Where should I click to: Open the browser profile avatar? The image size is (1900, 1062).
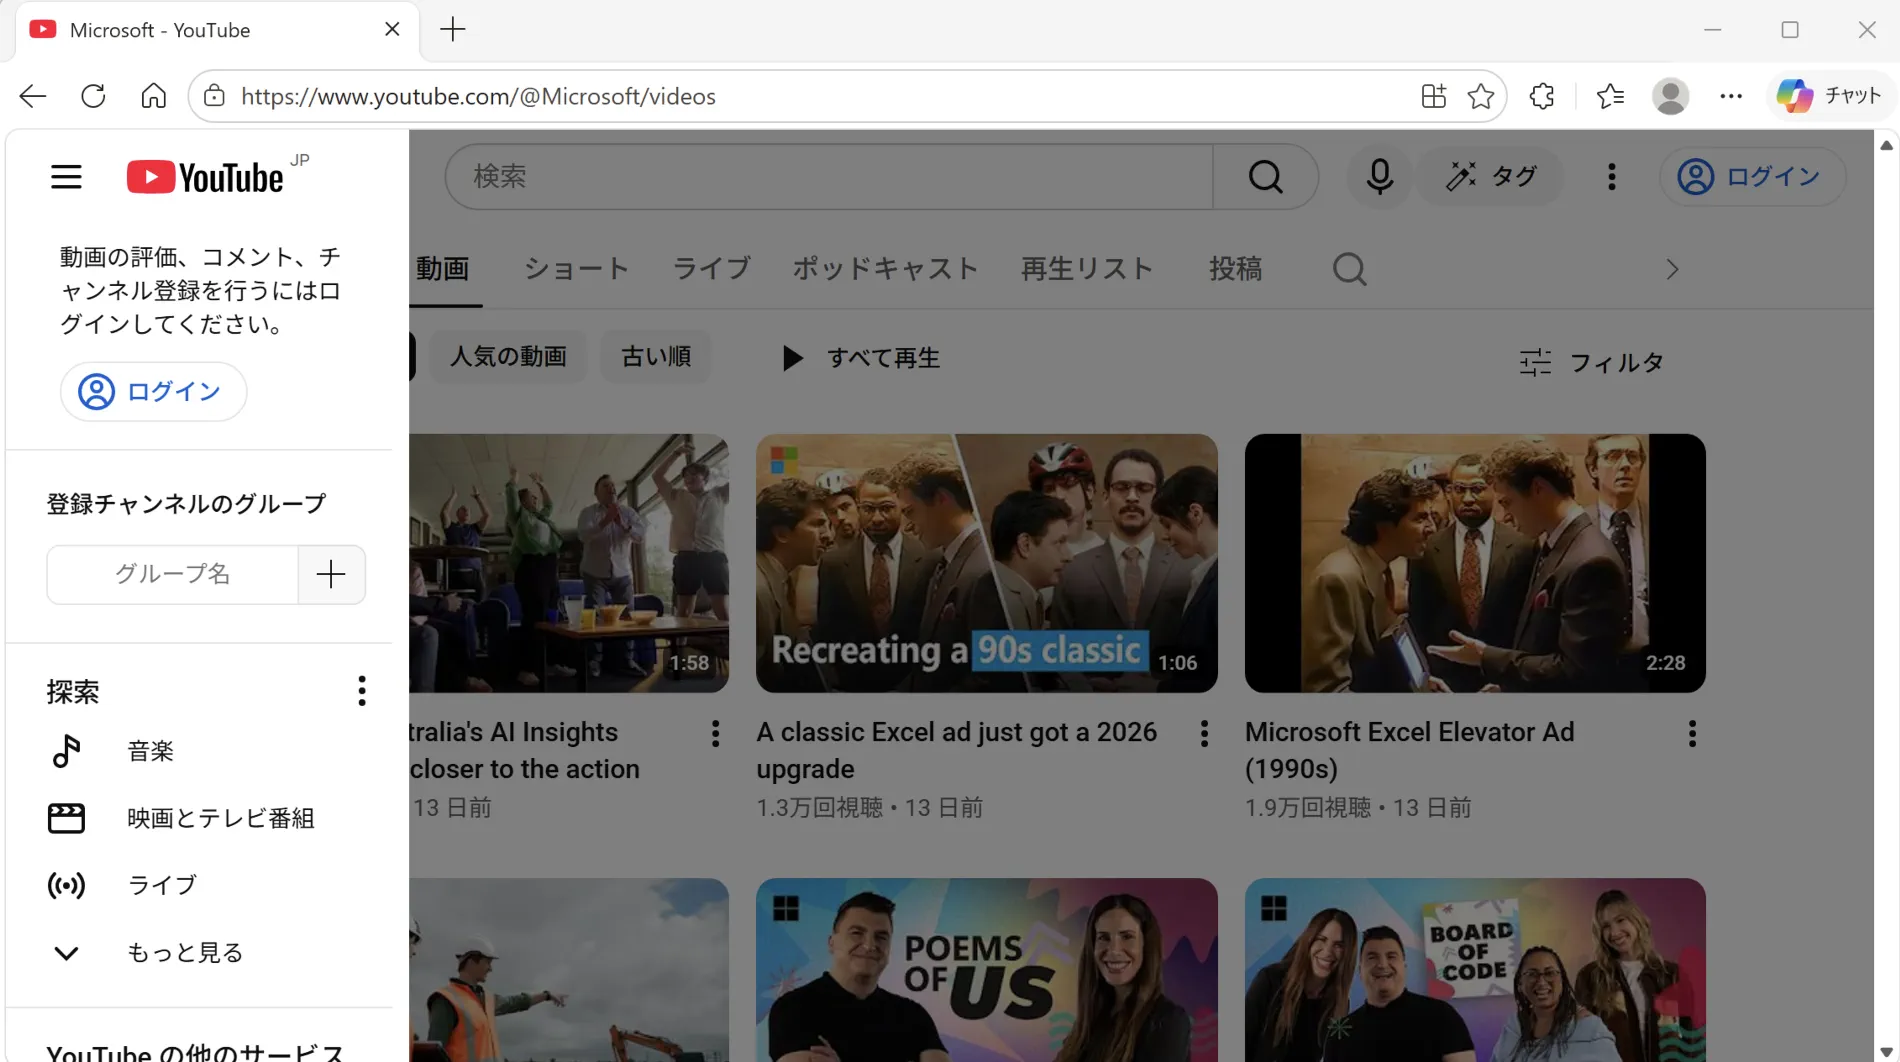tap(1670, 96)
